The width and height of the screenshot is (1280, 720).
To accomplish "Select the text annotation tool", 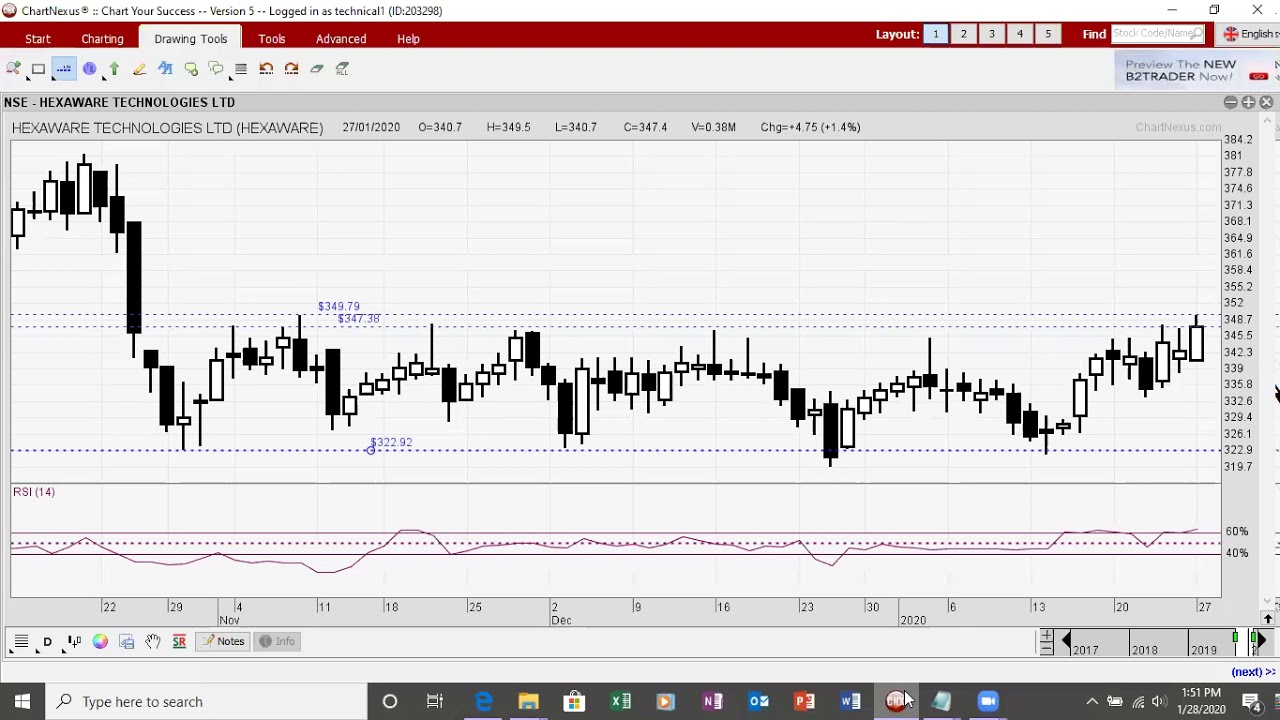I will (x=165, y=69).
